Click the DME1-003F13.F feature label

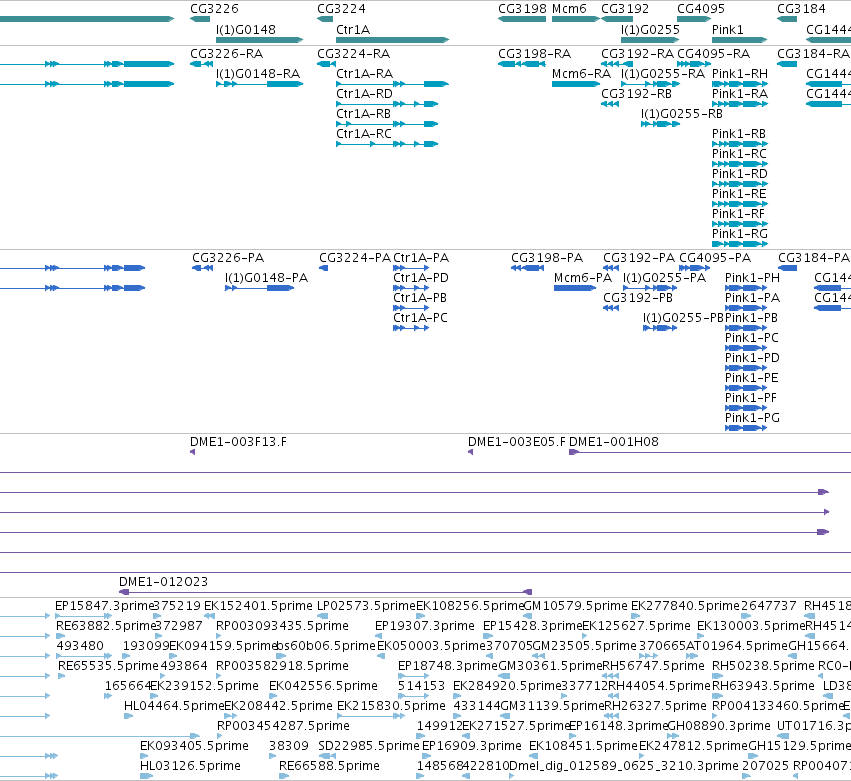pyautogui.click(x=238, y=442)
